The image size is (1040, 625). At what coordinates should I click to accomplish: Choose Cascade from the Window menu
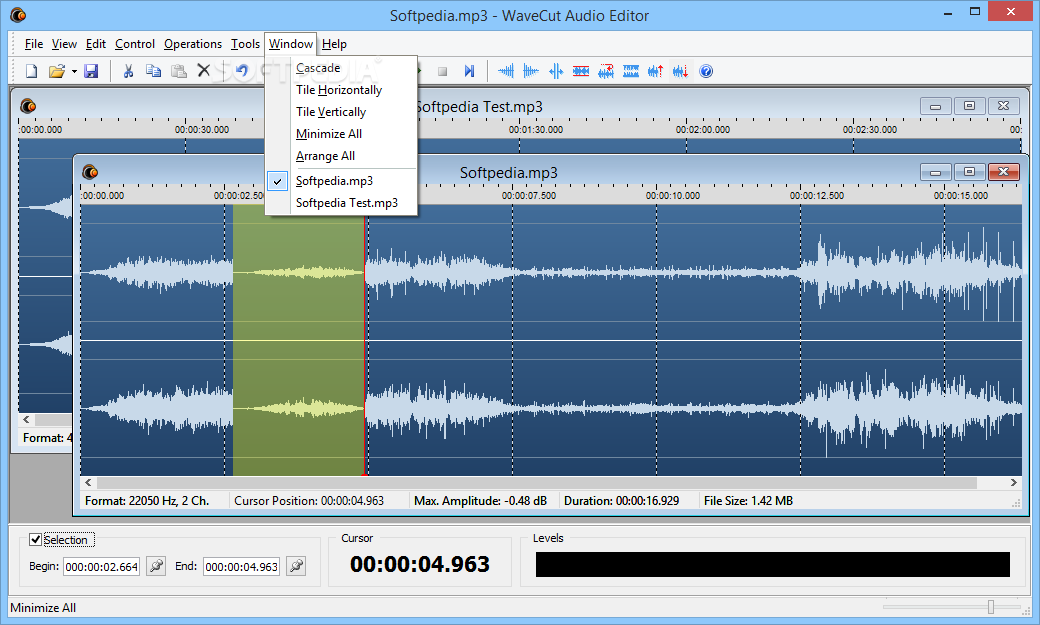click(x=341, y=68)
